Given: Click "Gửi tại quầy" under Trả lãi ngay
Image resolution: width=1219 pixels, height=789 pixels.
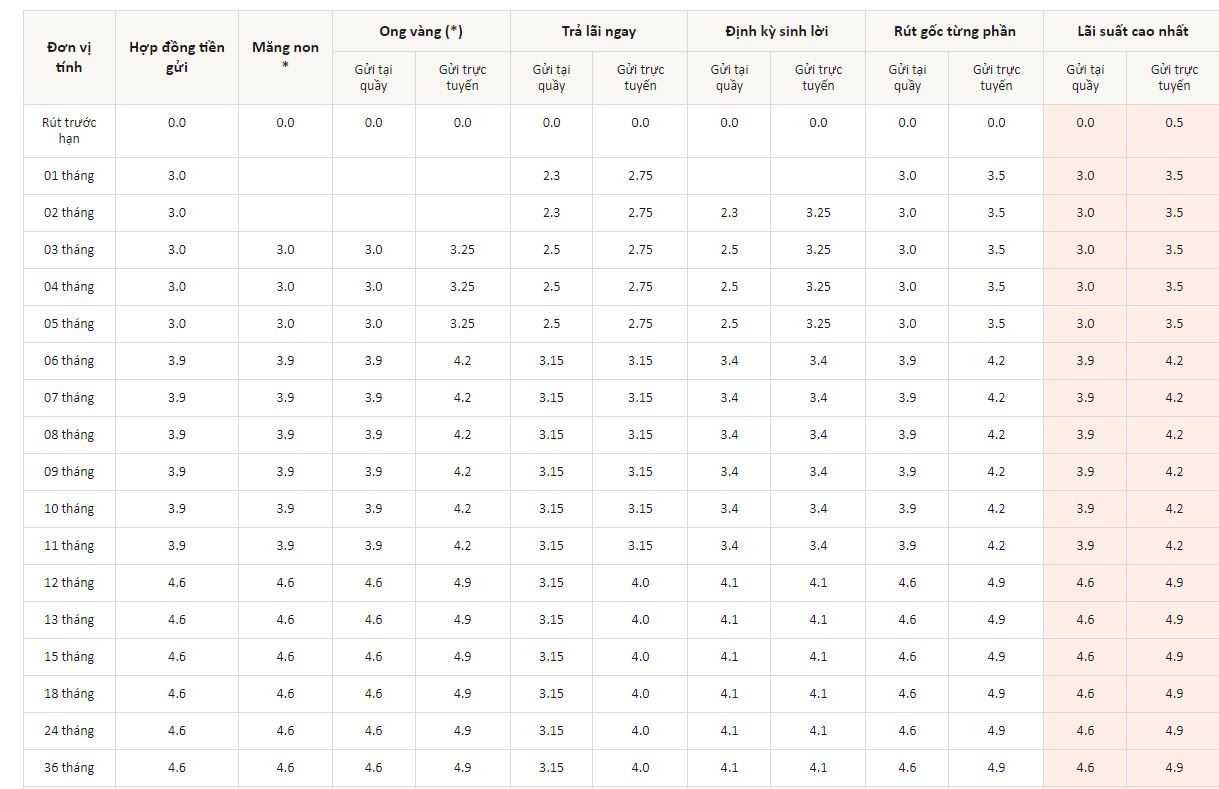Looking at the screenshot, I should pos(551,77).
